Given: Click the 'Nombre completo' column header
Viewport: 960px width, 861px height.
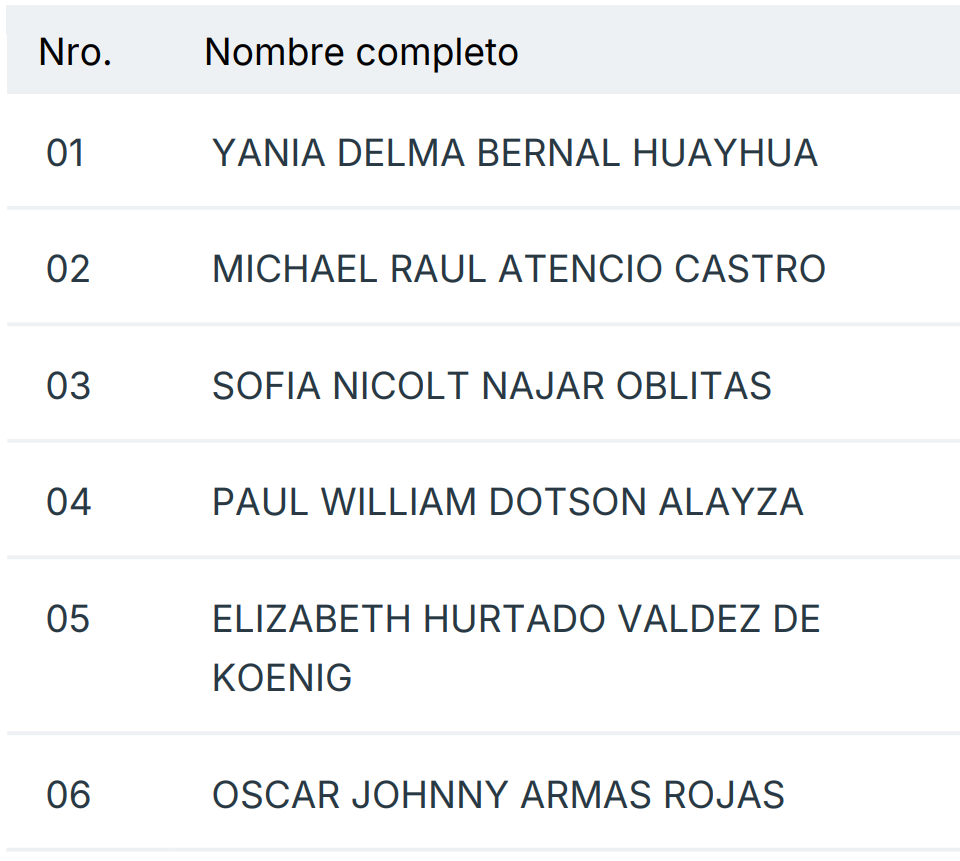Looking at the screenshot, I should 361,52.
